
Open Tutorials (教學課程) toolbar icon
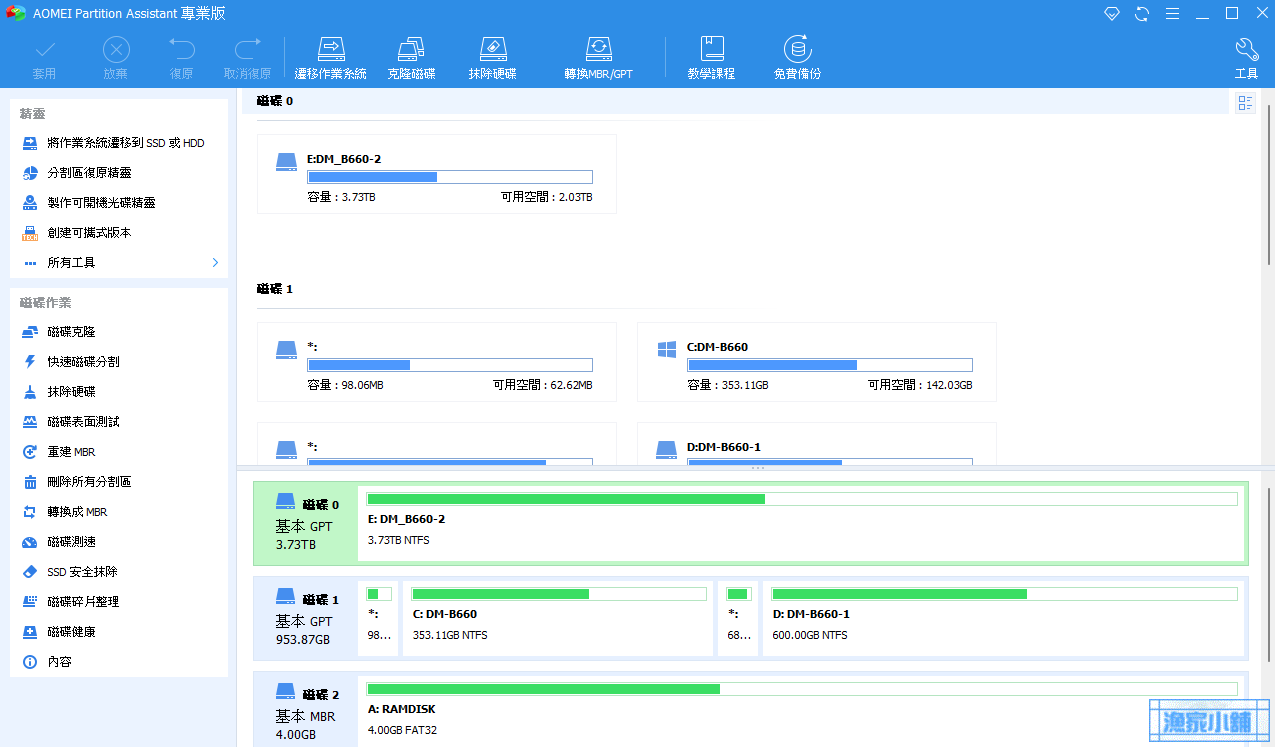tap(711, 58)
